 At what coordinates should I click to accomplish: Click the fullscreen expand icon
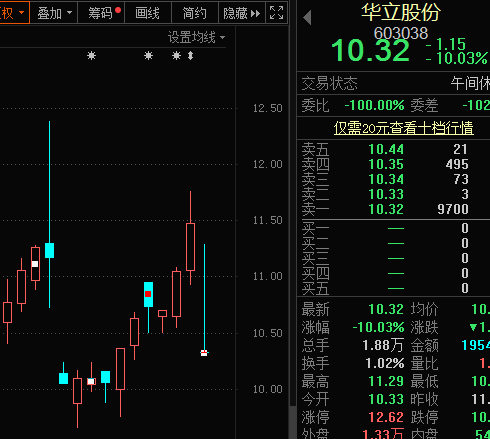[276, 13]
